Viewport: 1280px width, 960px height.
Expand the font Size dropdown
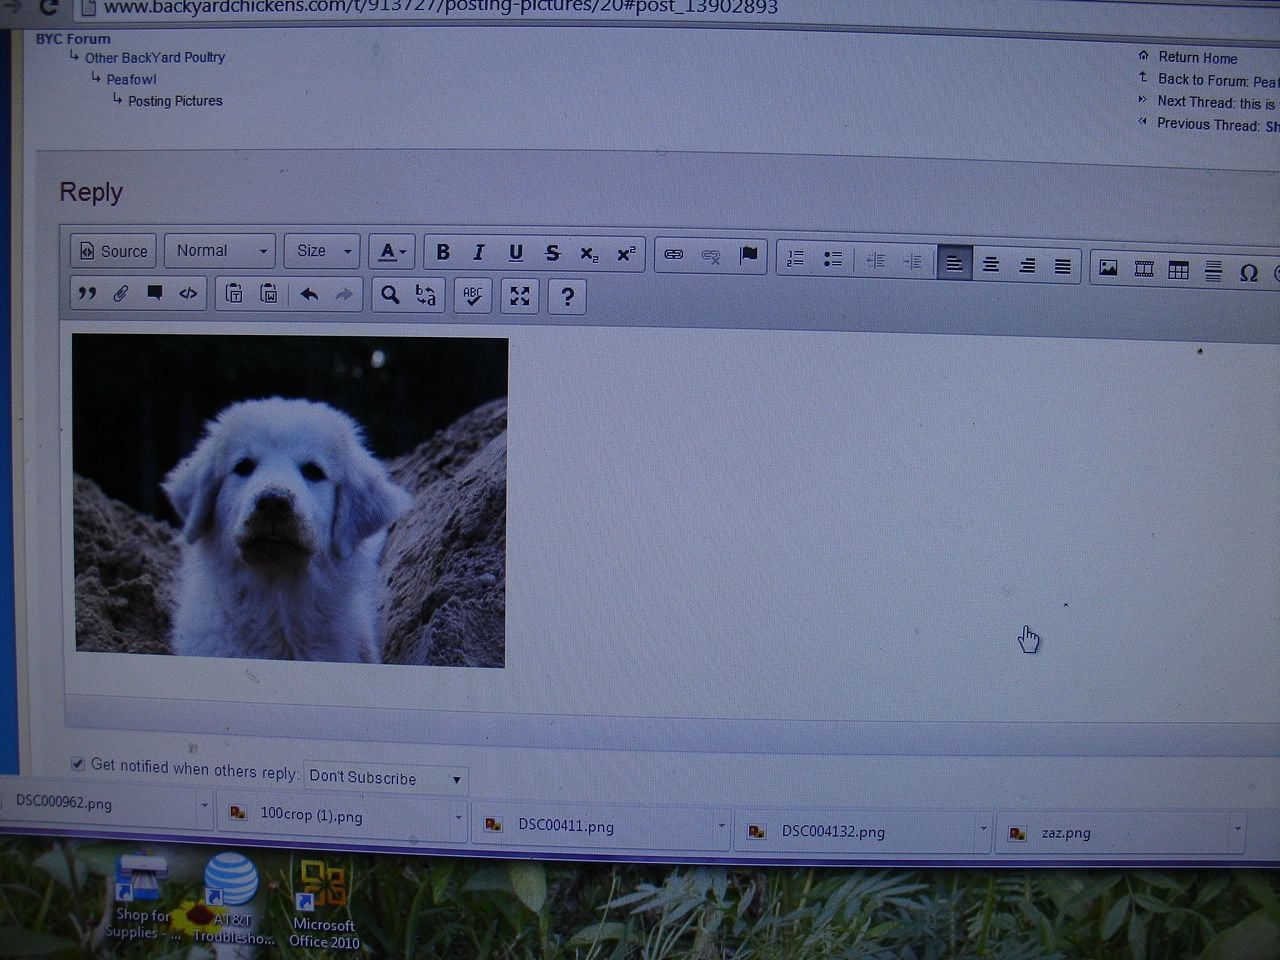pos(322,251)
